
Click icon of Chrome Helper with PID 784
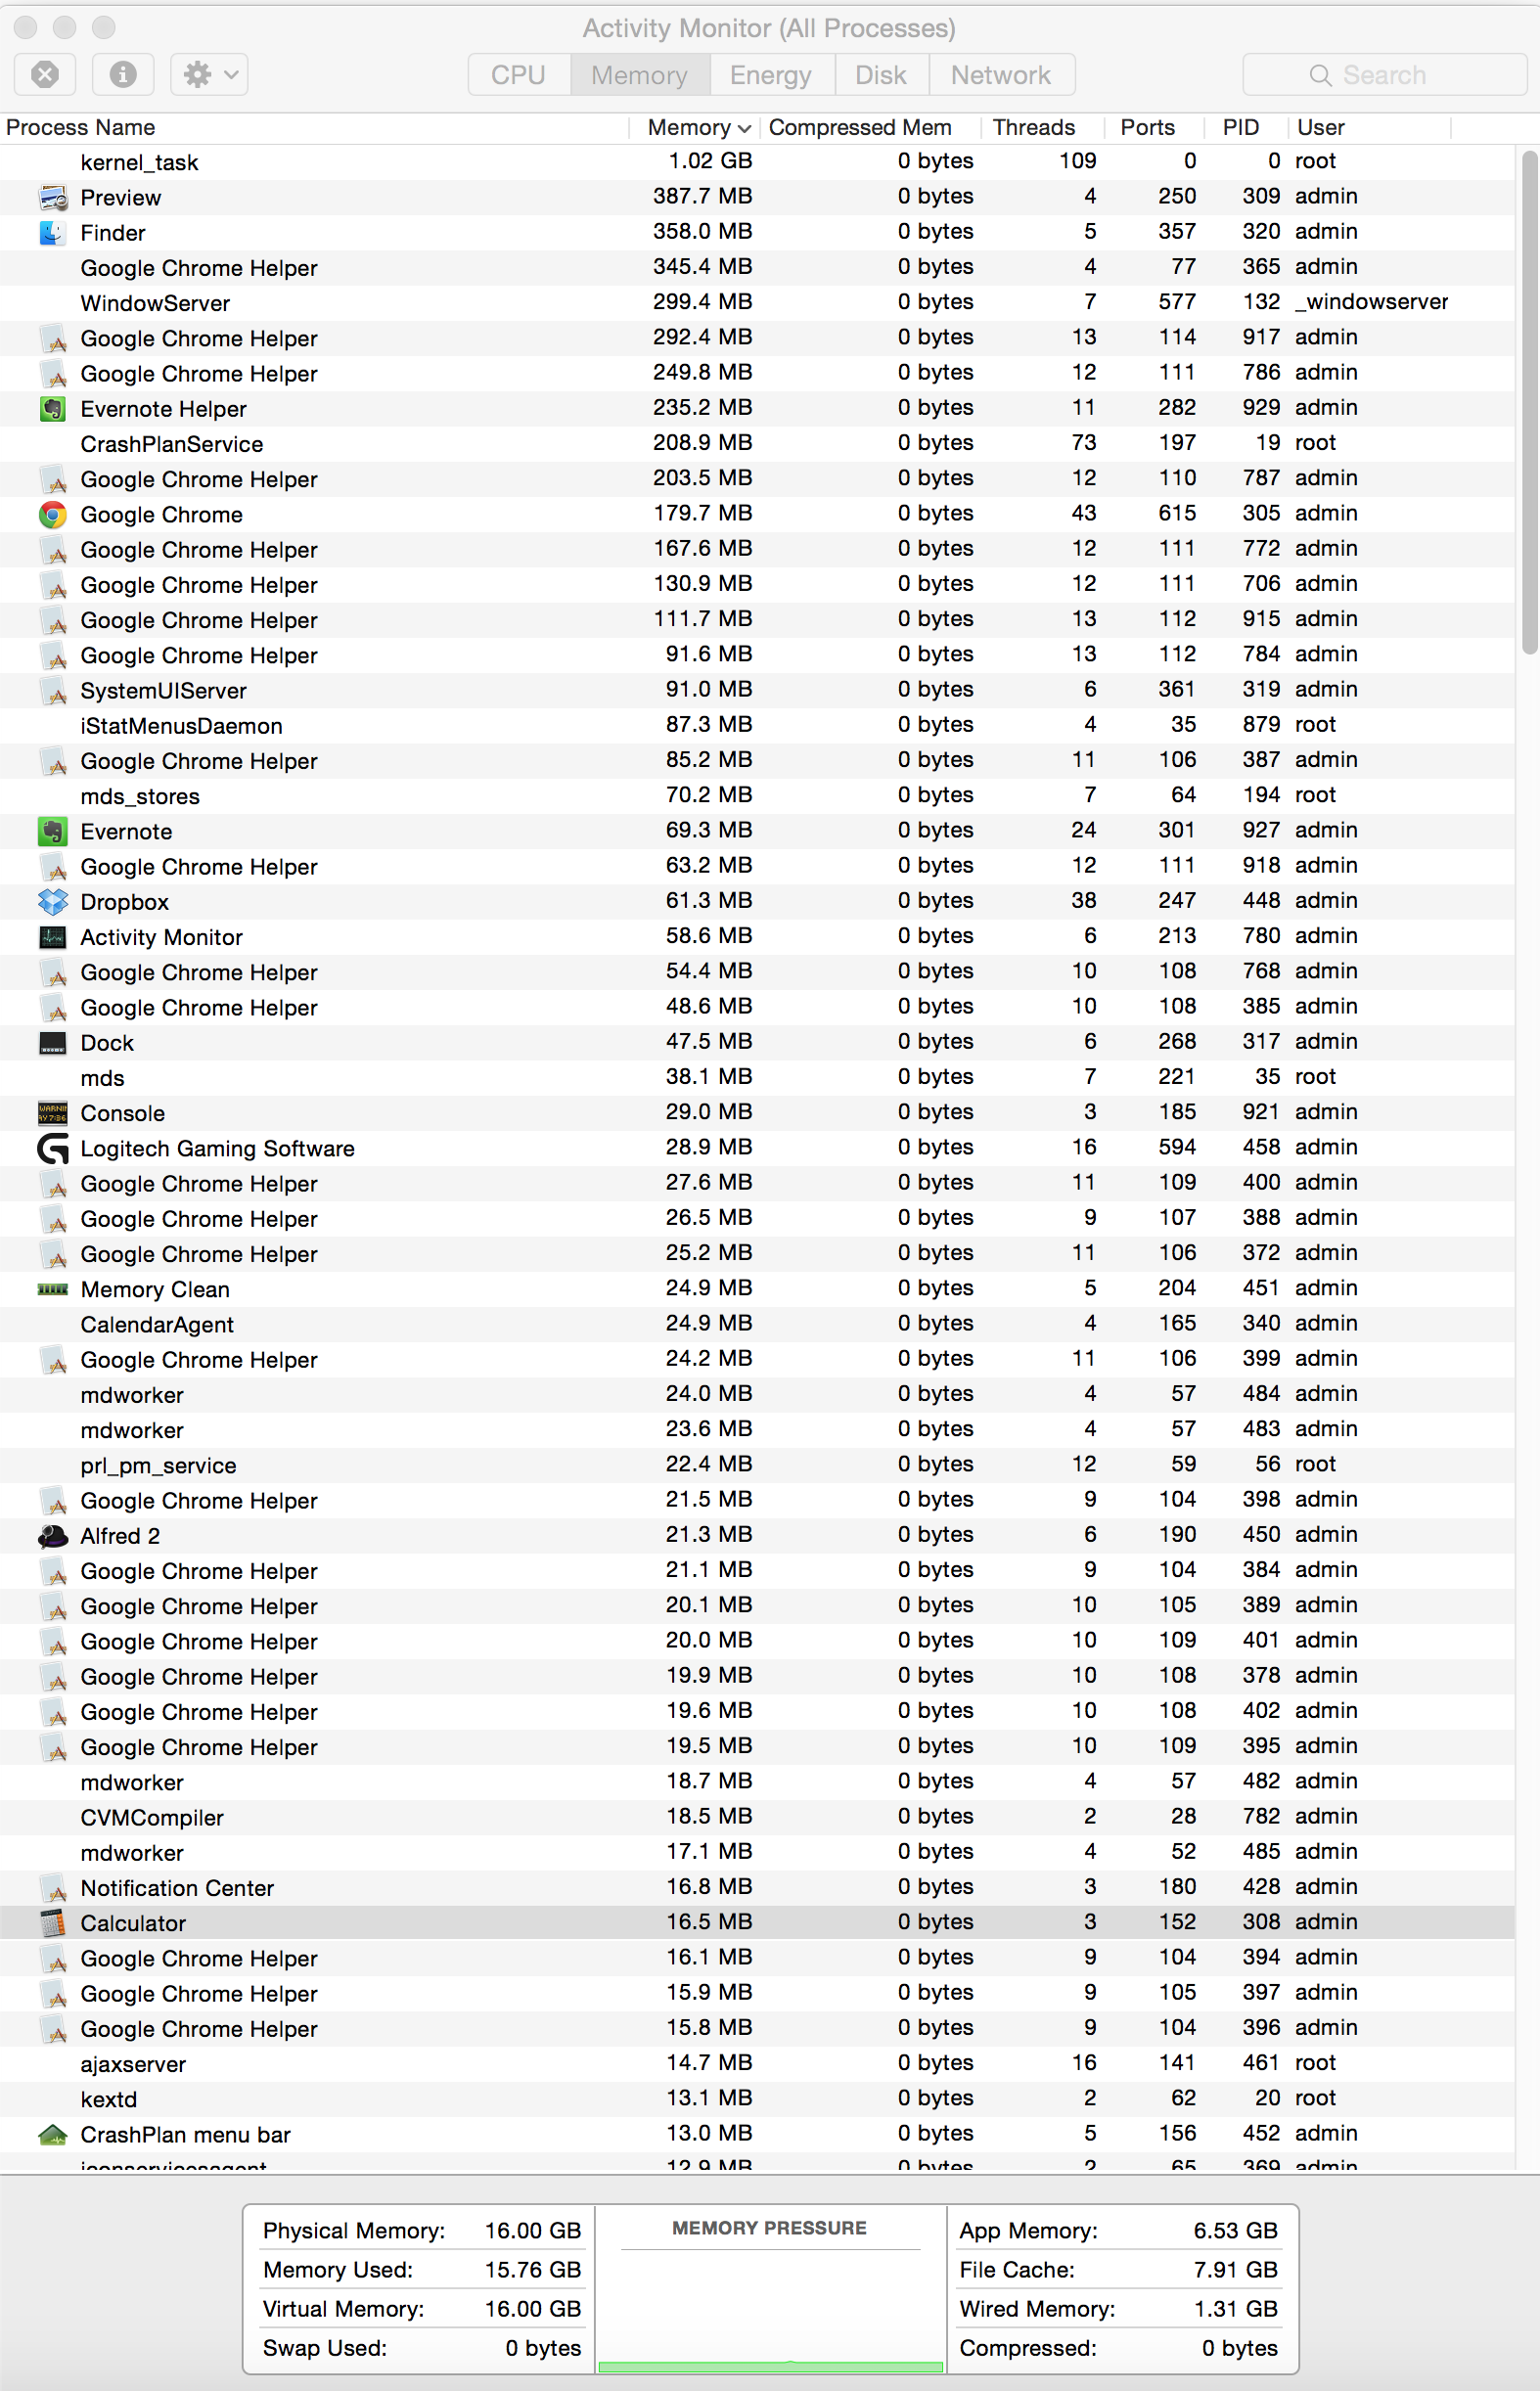[53, 656]
